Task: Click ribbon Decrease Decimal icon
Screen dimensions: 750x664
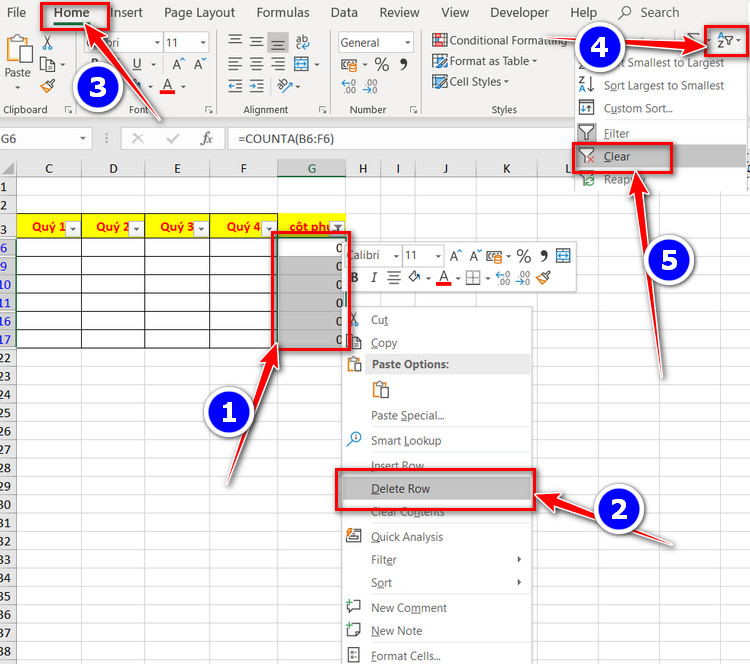Action: tap(371, 86)
